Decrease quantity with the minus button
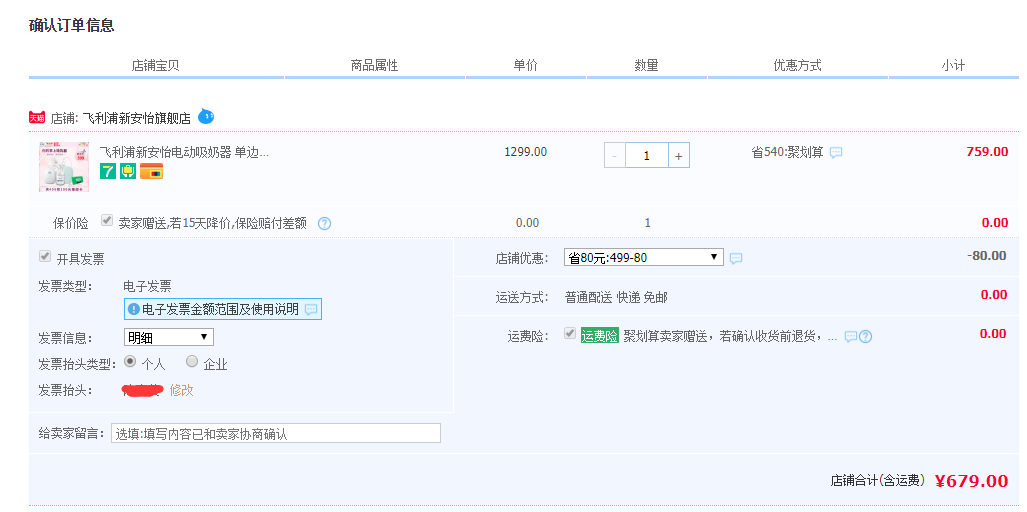Screen dimensions: 1027x512 (x=615, y=156)
